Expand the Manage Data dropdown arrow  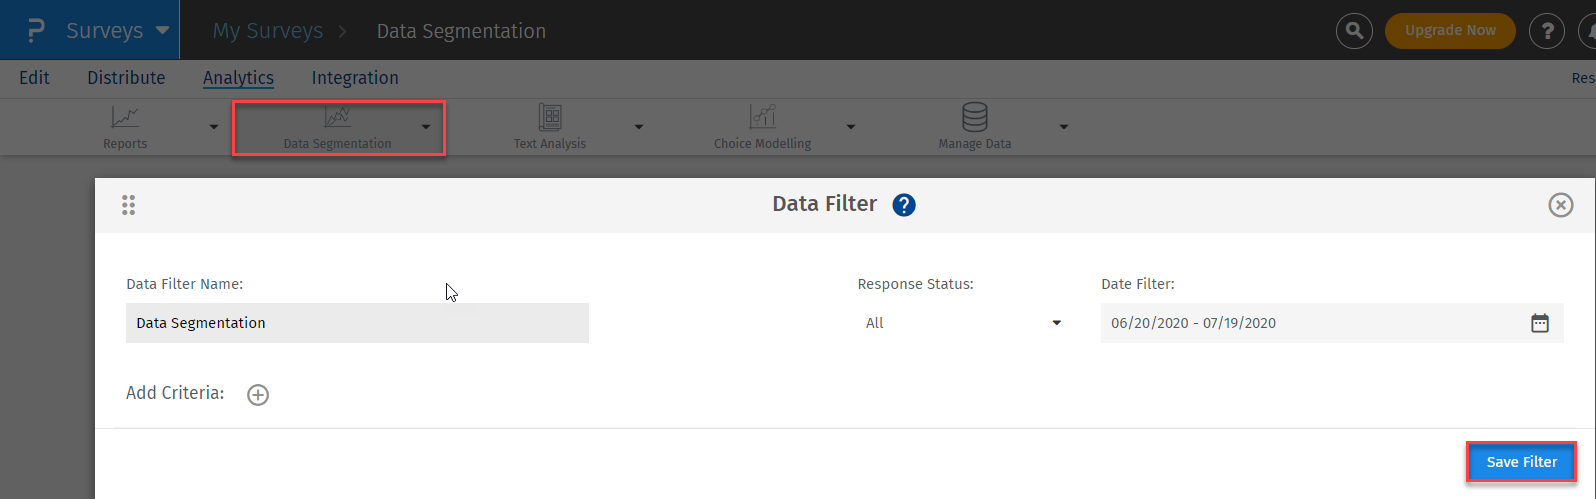click(x=1063, y=127)
